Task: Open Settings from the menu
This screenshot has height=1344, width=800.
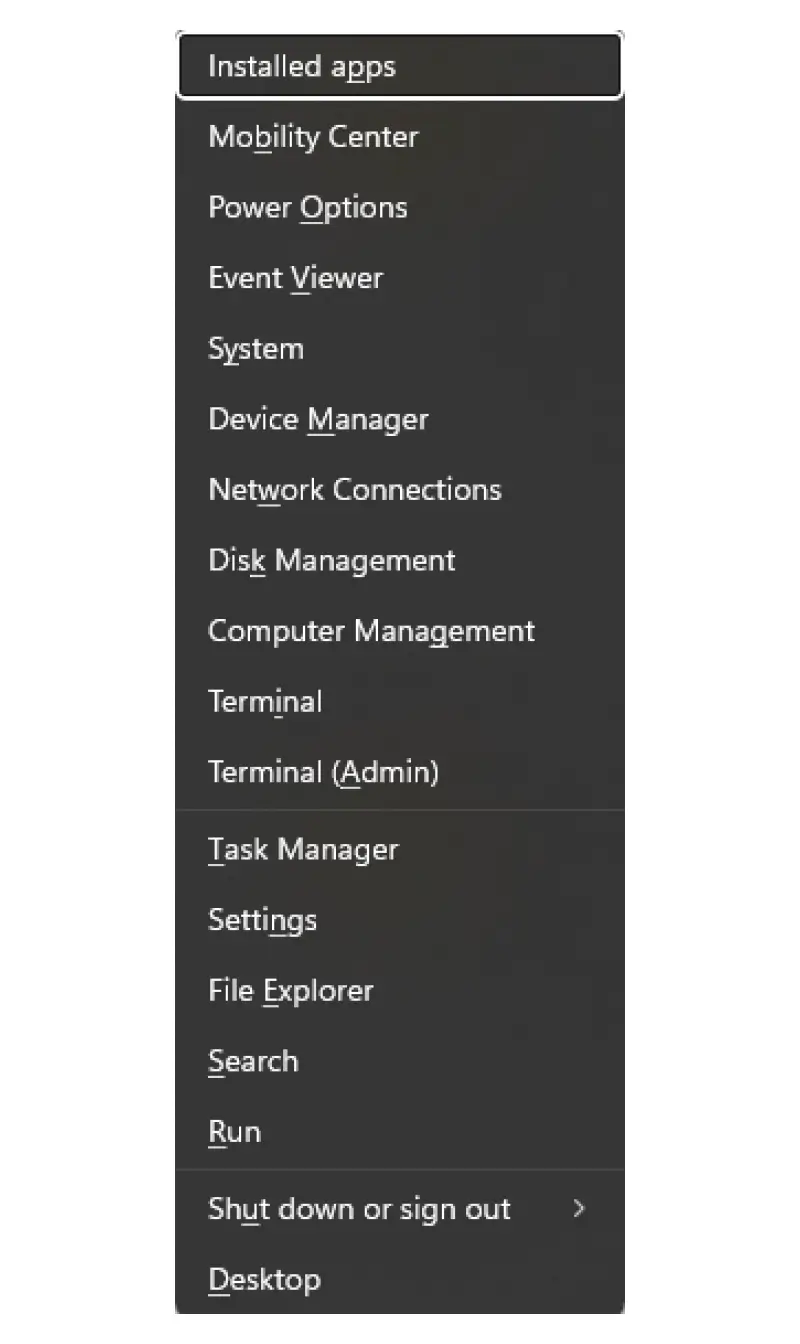Action: click(262, 920)
